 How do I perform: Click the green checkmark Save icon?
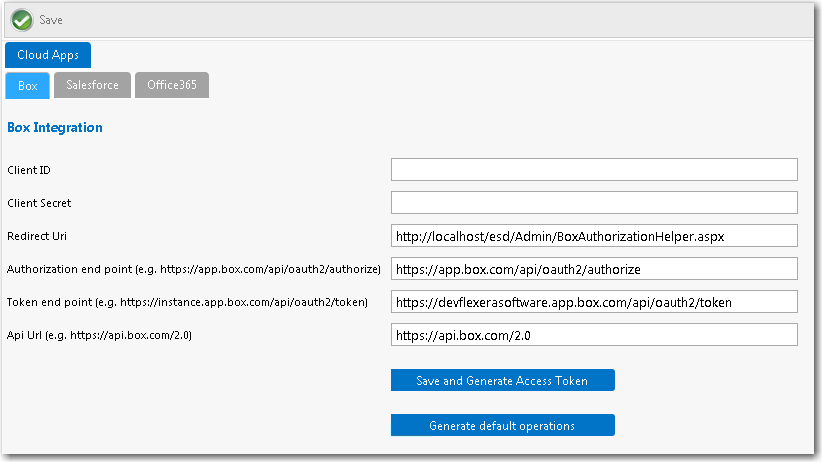click(x=22, y=20)
